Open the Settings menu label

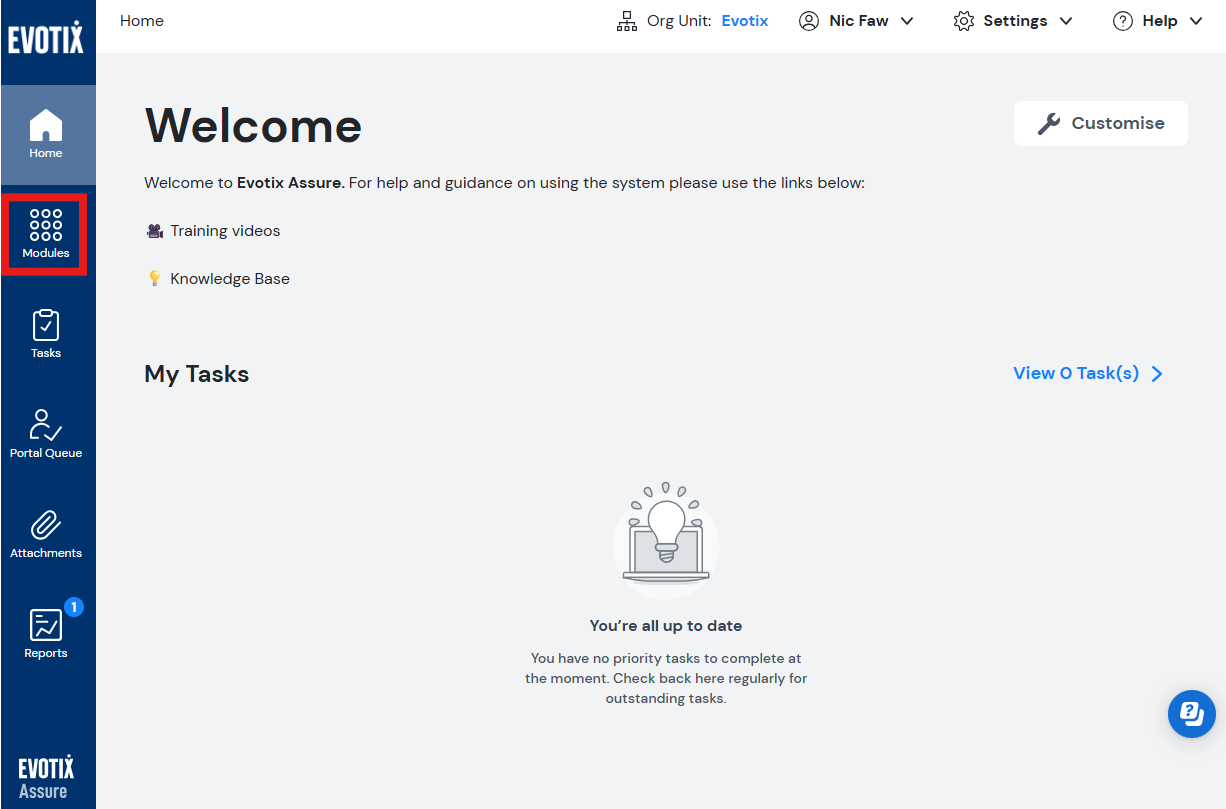tap(1015, 21)
